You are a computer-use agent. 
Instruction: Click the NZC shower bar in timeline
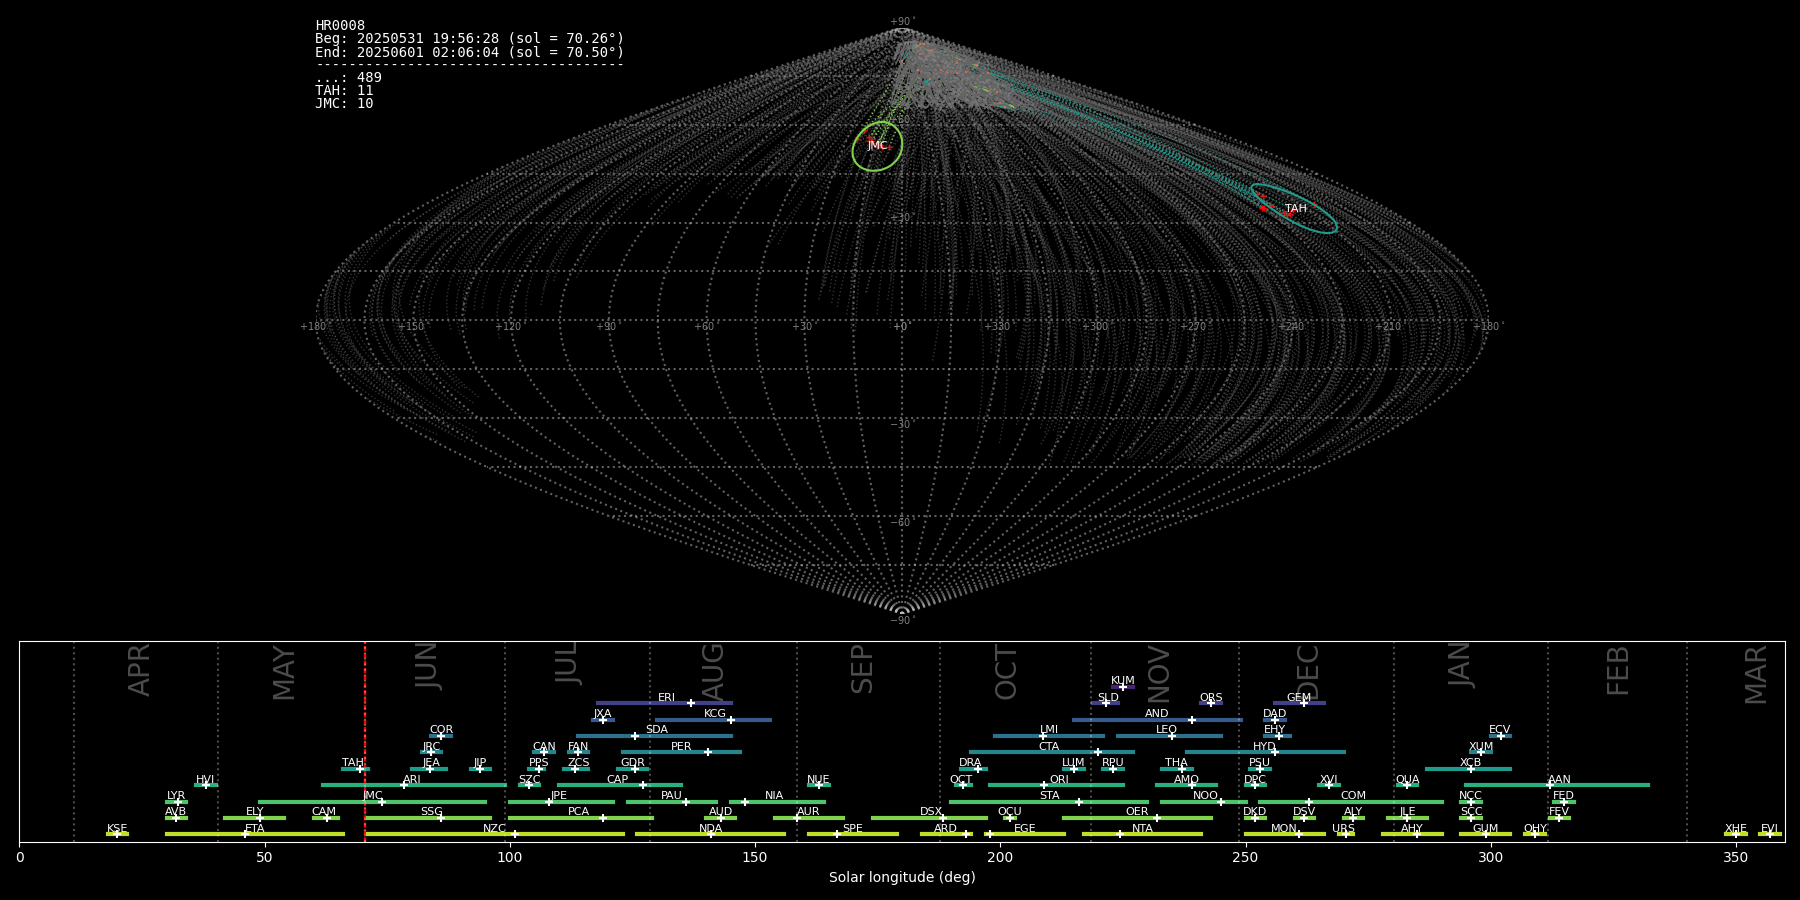(495, 834)
